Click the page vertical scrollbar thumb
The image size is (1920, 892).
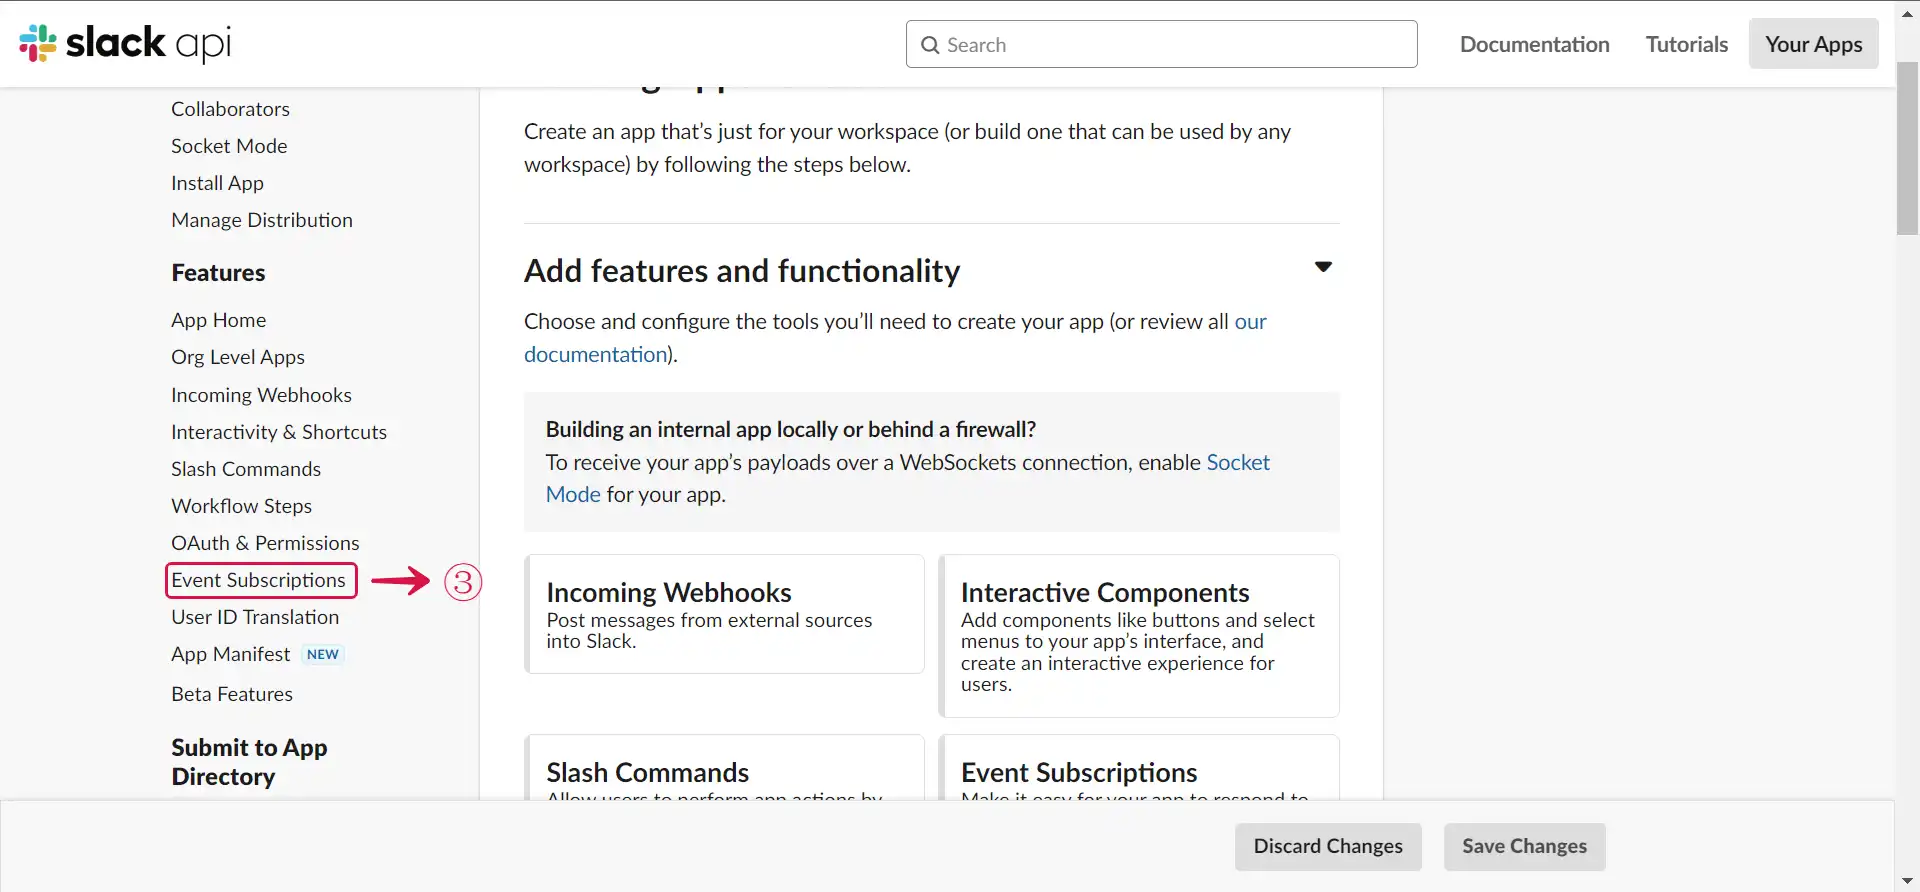tap(1907, 148)
